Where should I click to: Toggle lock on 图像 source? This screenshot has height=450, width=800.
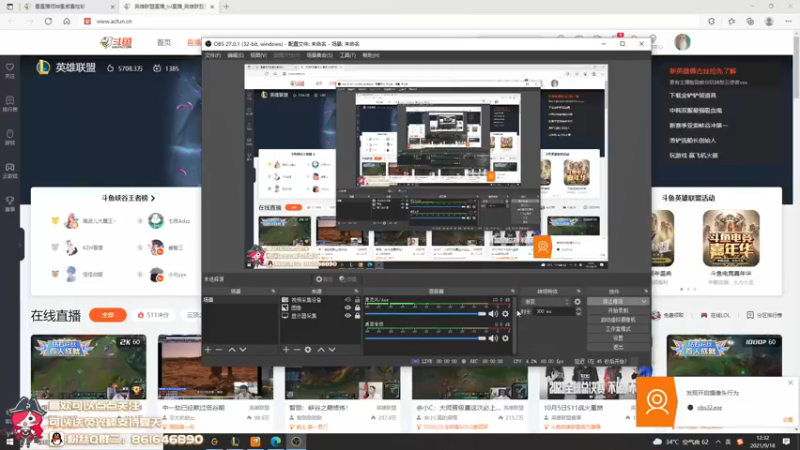click(x=357, y=308)
